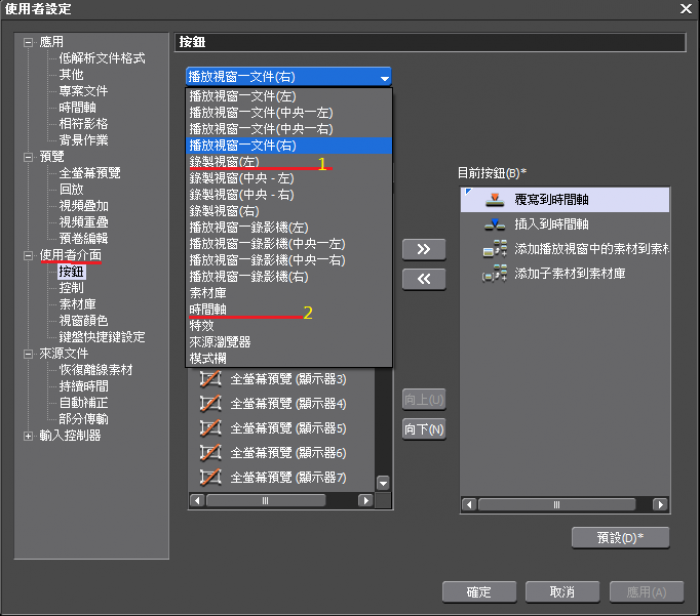
Task: Collapse the 應用 tree node
Action: (28, 42)
